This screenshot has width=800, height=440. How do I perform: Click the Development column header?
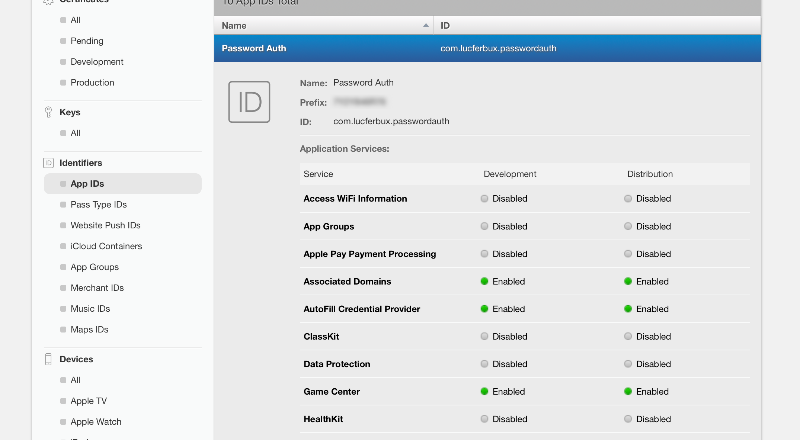point(510,174)
